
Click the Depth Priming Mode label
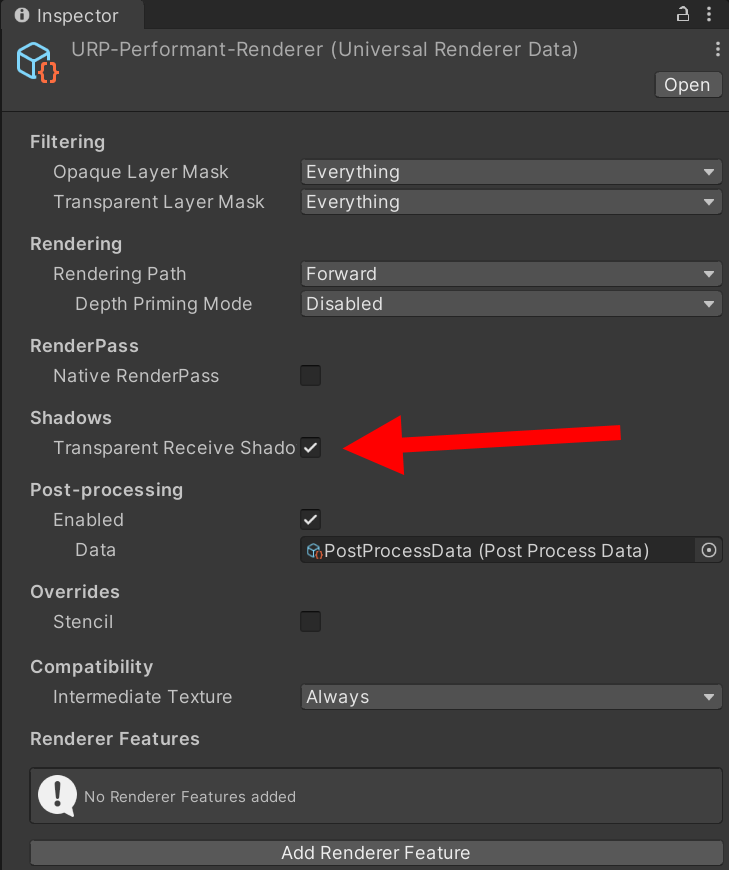pos(164,304)
